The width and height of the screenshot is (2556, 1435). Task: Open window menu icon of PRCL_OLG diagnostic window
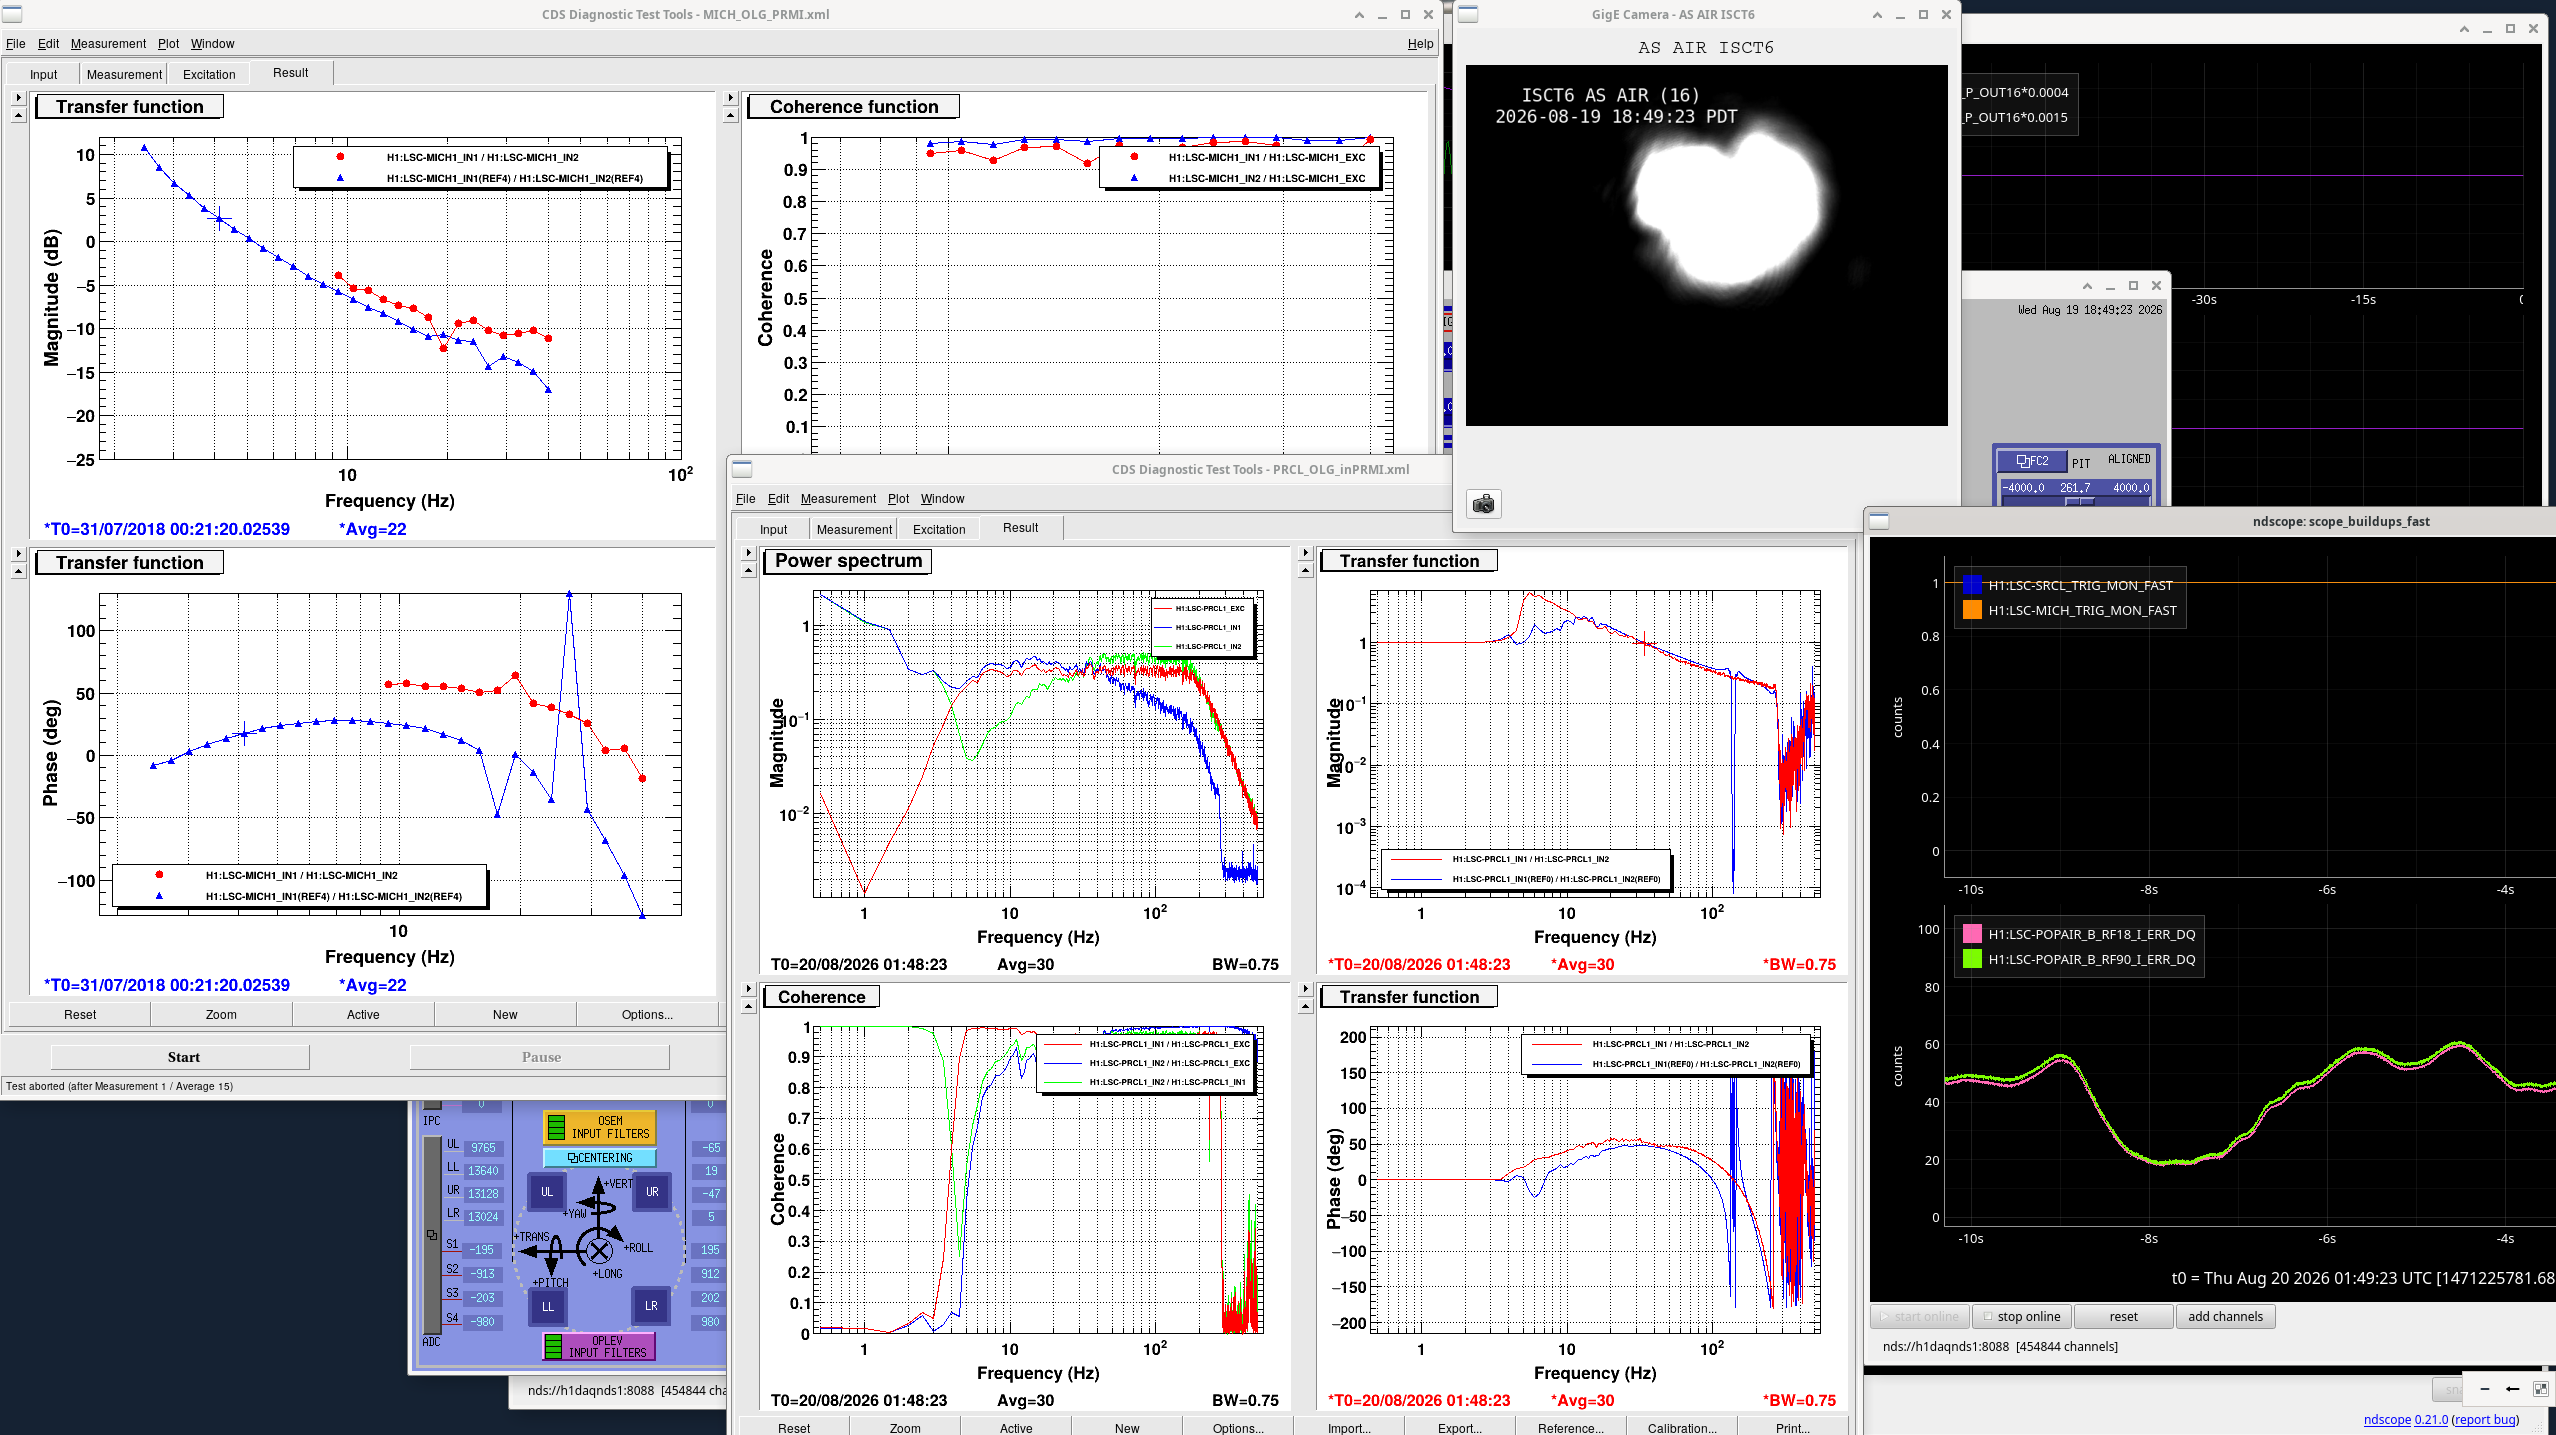pyautogui.click(x=742, y=469)
